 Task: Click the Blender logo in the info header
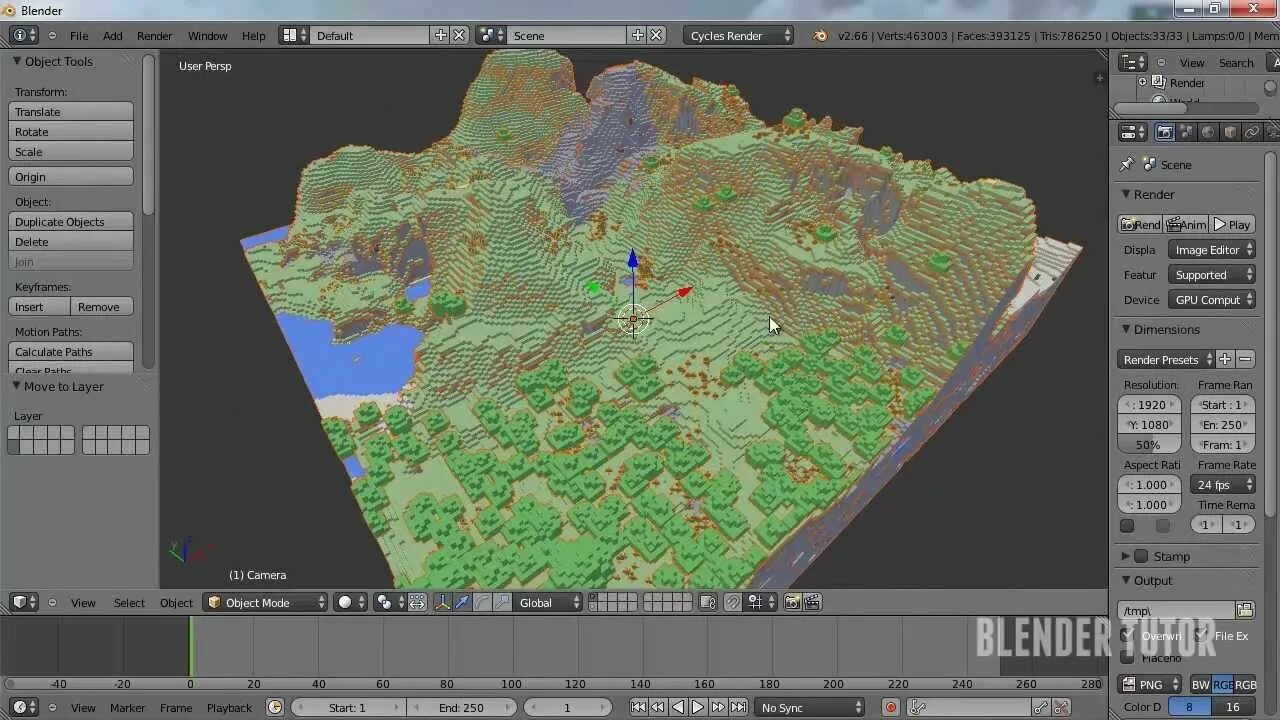(821, 35)
